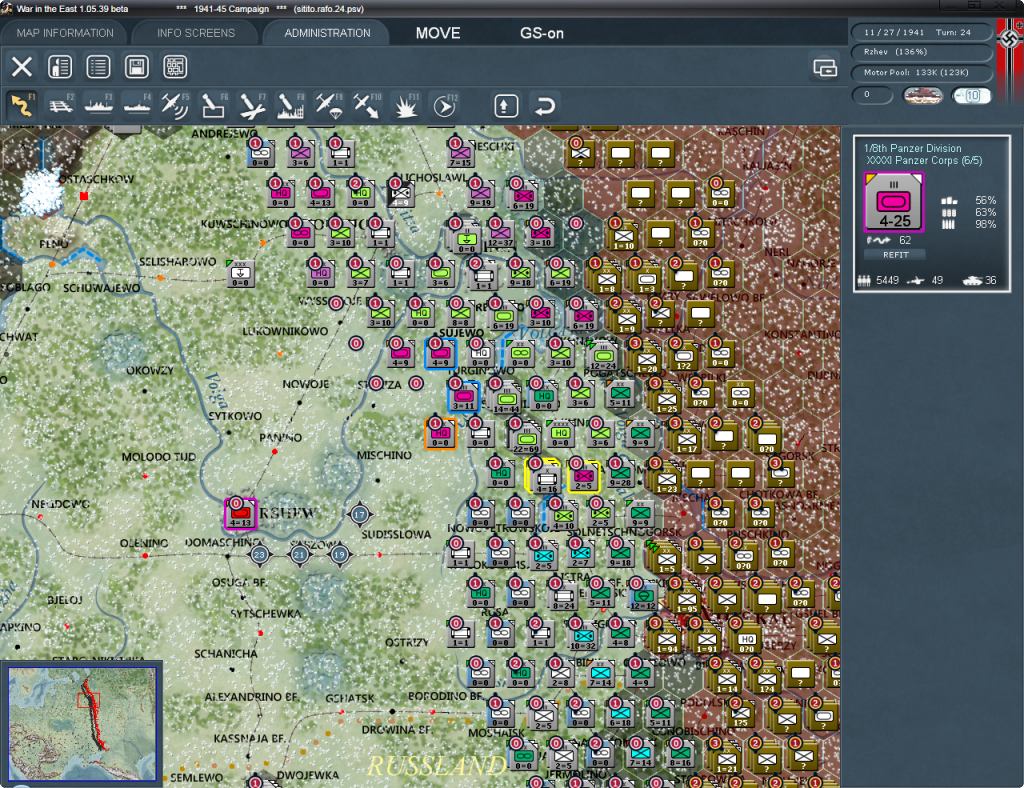
Task: Select the red 4=13 unit at Rzhev
Action: point(241,514)
